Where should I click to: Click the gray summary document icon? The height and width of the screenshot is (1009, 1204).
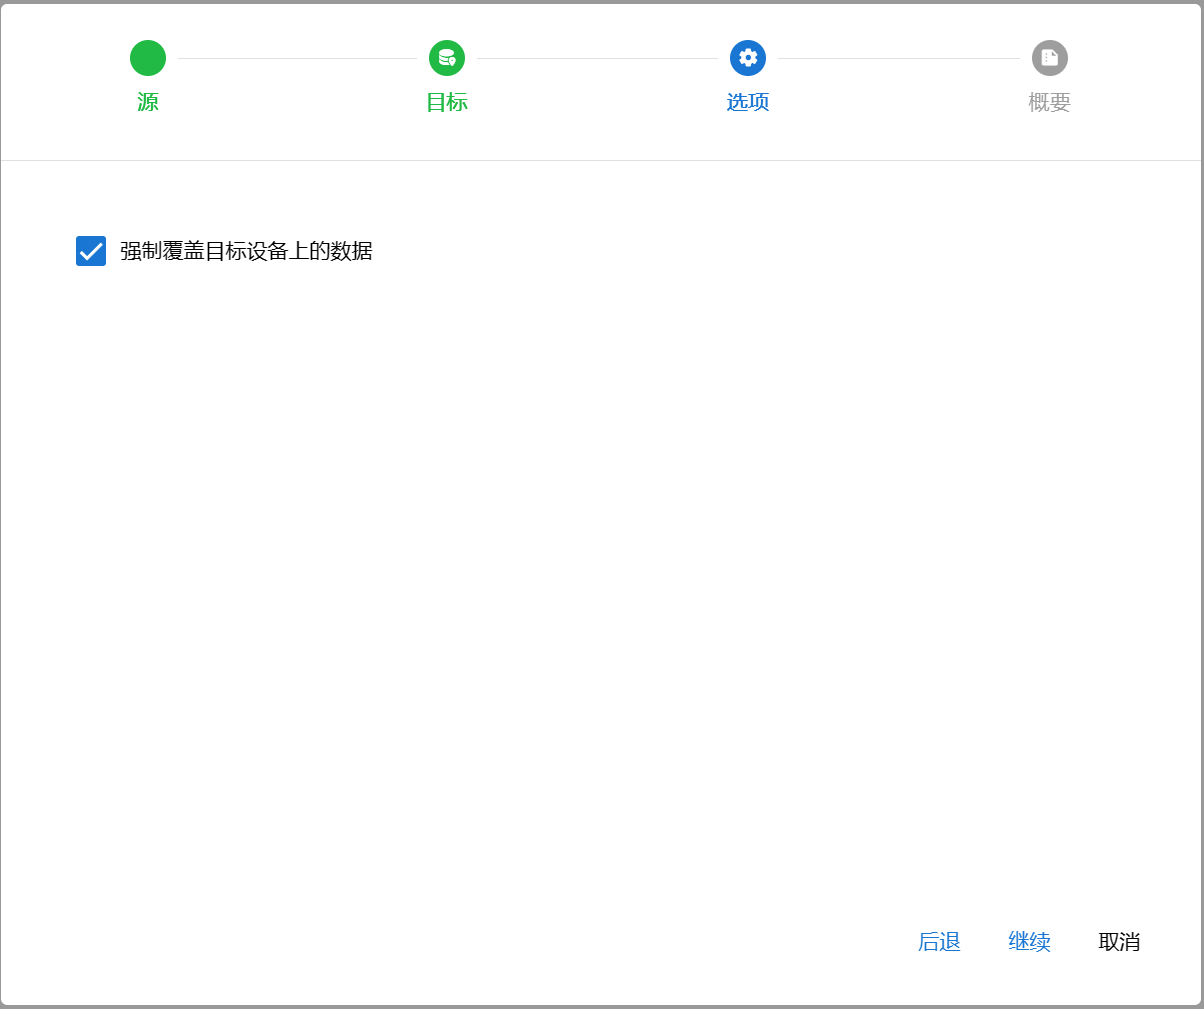pyautogui.click(x=1049, y=58)
